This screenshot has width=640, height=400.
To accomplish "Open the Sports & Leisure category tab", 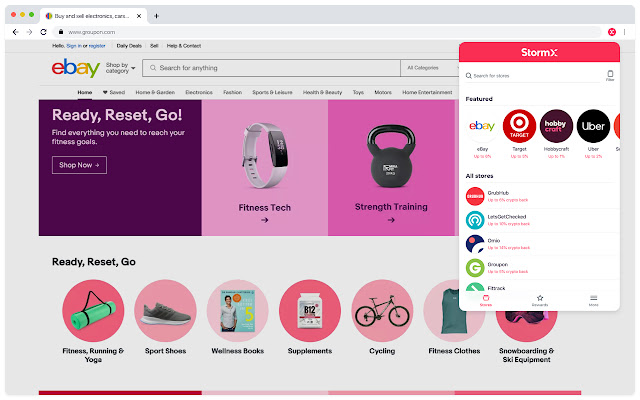I will coord(272,92).
